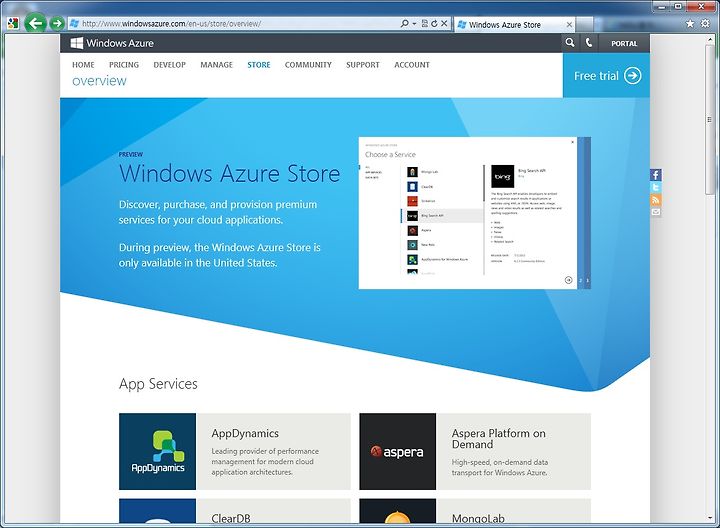Share page via Facebook icon
Viewport: 720px width, 528px height.
pos(656,175)
